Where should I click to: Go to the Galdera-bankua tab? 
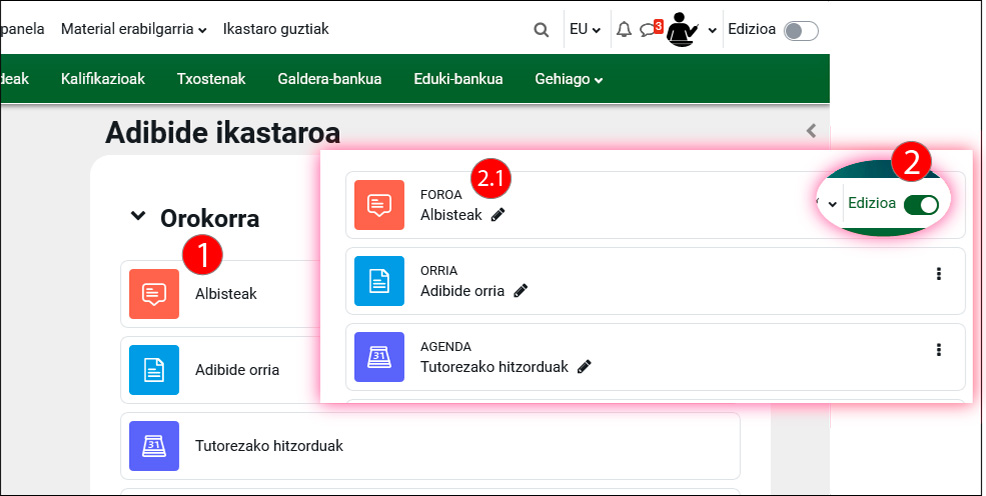pos(329,79)
